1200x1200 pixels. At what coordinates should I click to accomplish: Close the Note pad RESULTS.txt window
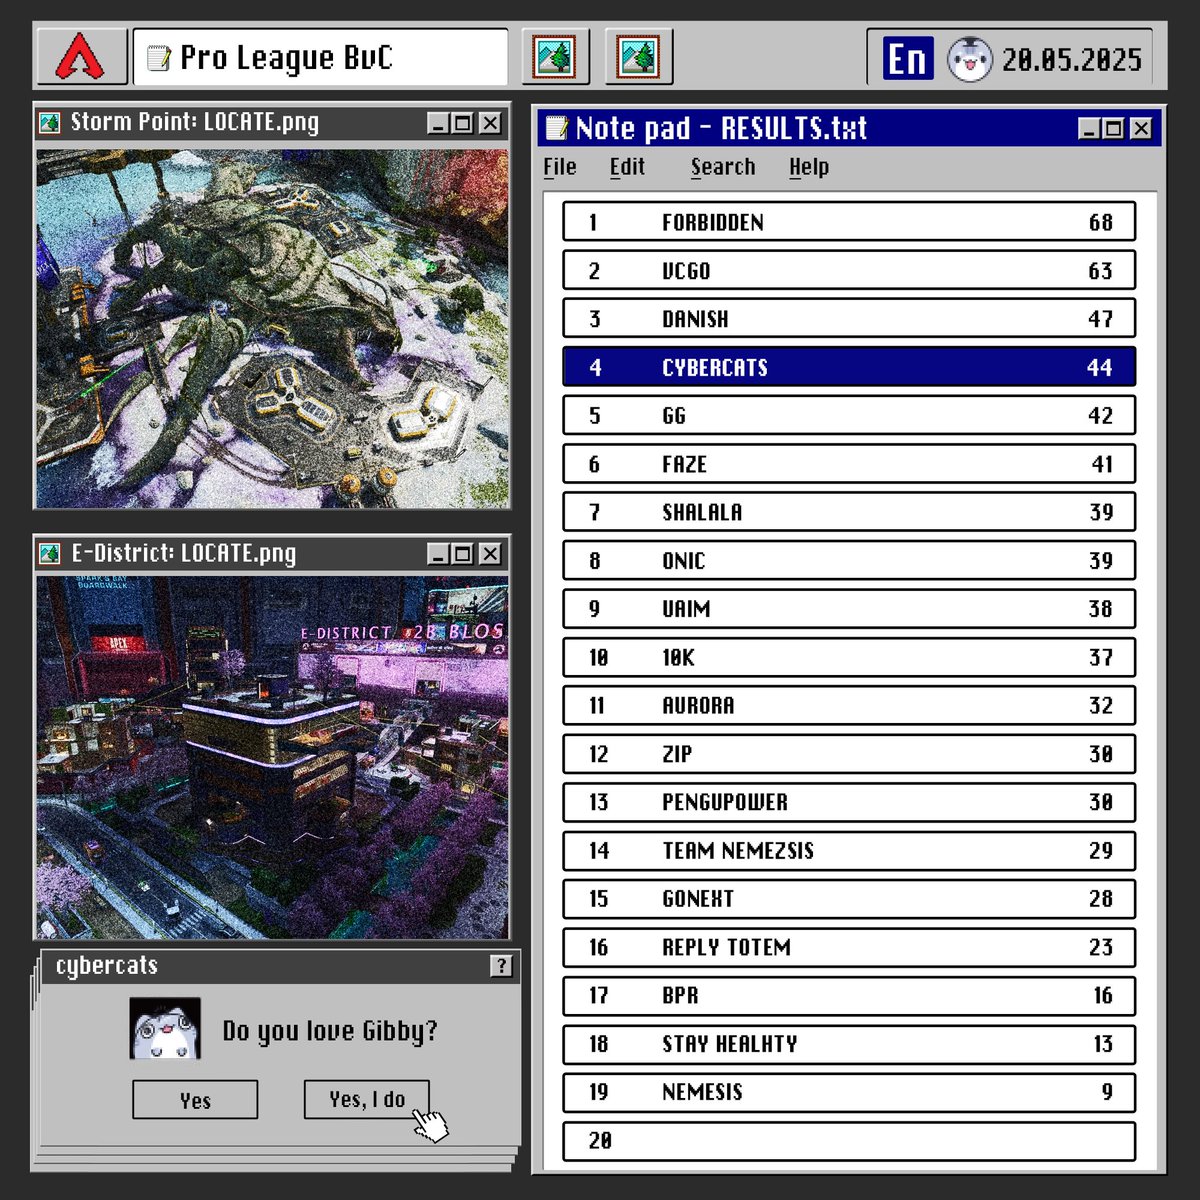pos(1141,128)
